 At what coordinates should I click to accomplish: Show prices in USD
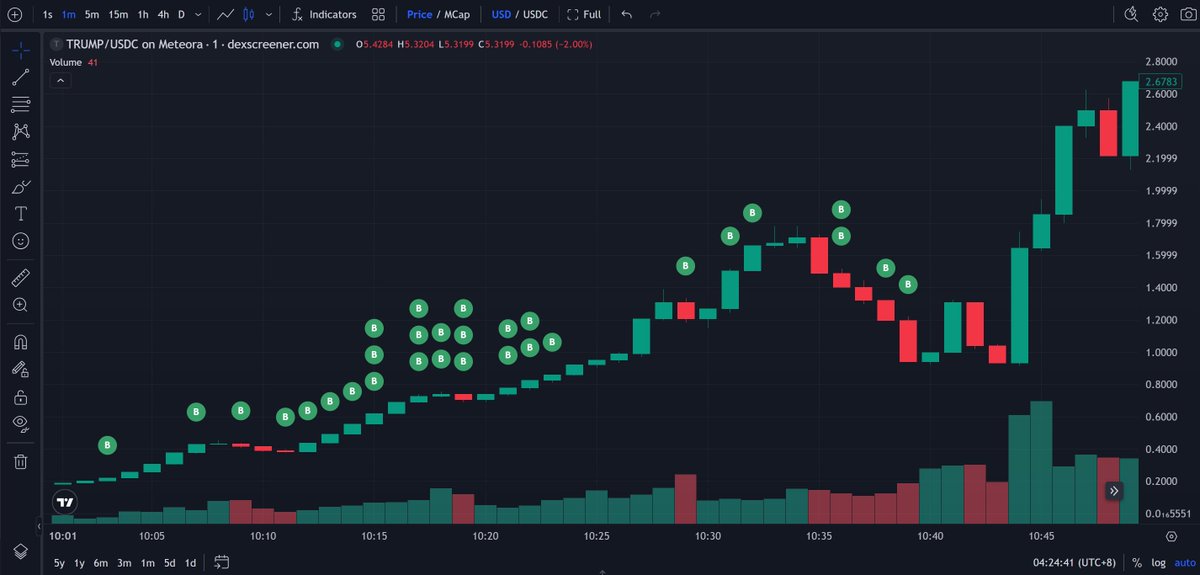click(501, 15)
